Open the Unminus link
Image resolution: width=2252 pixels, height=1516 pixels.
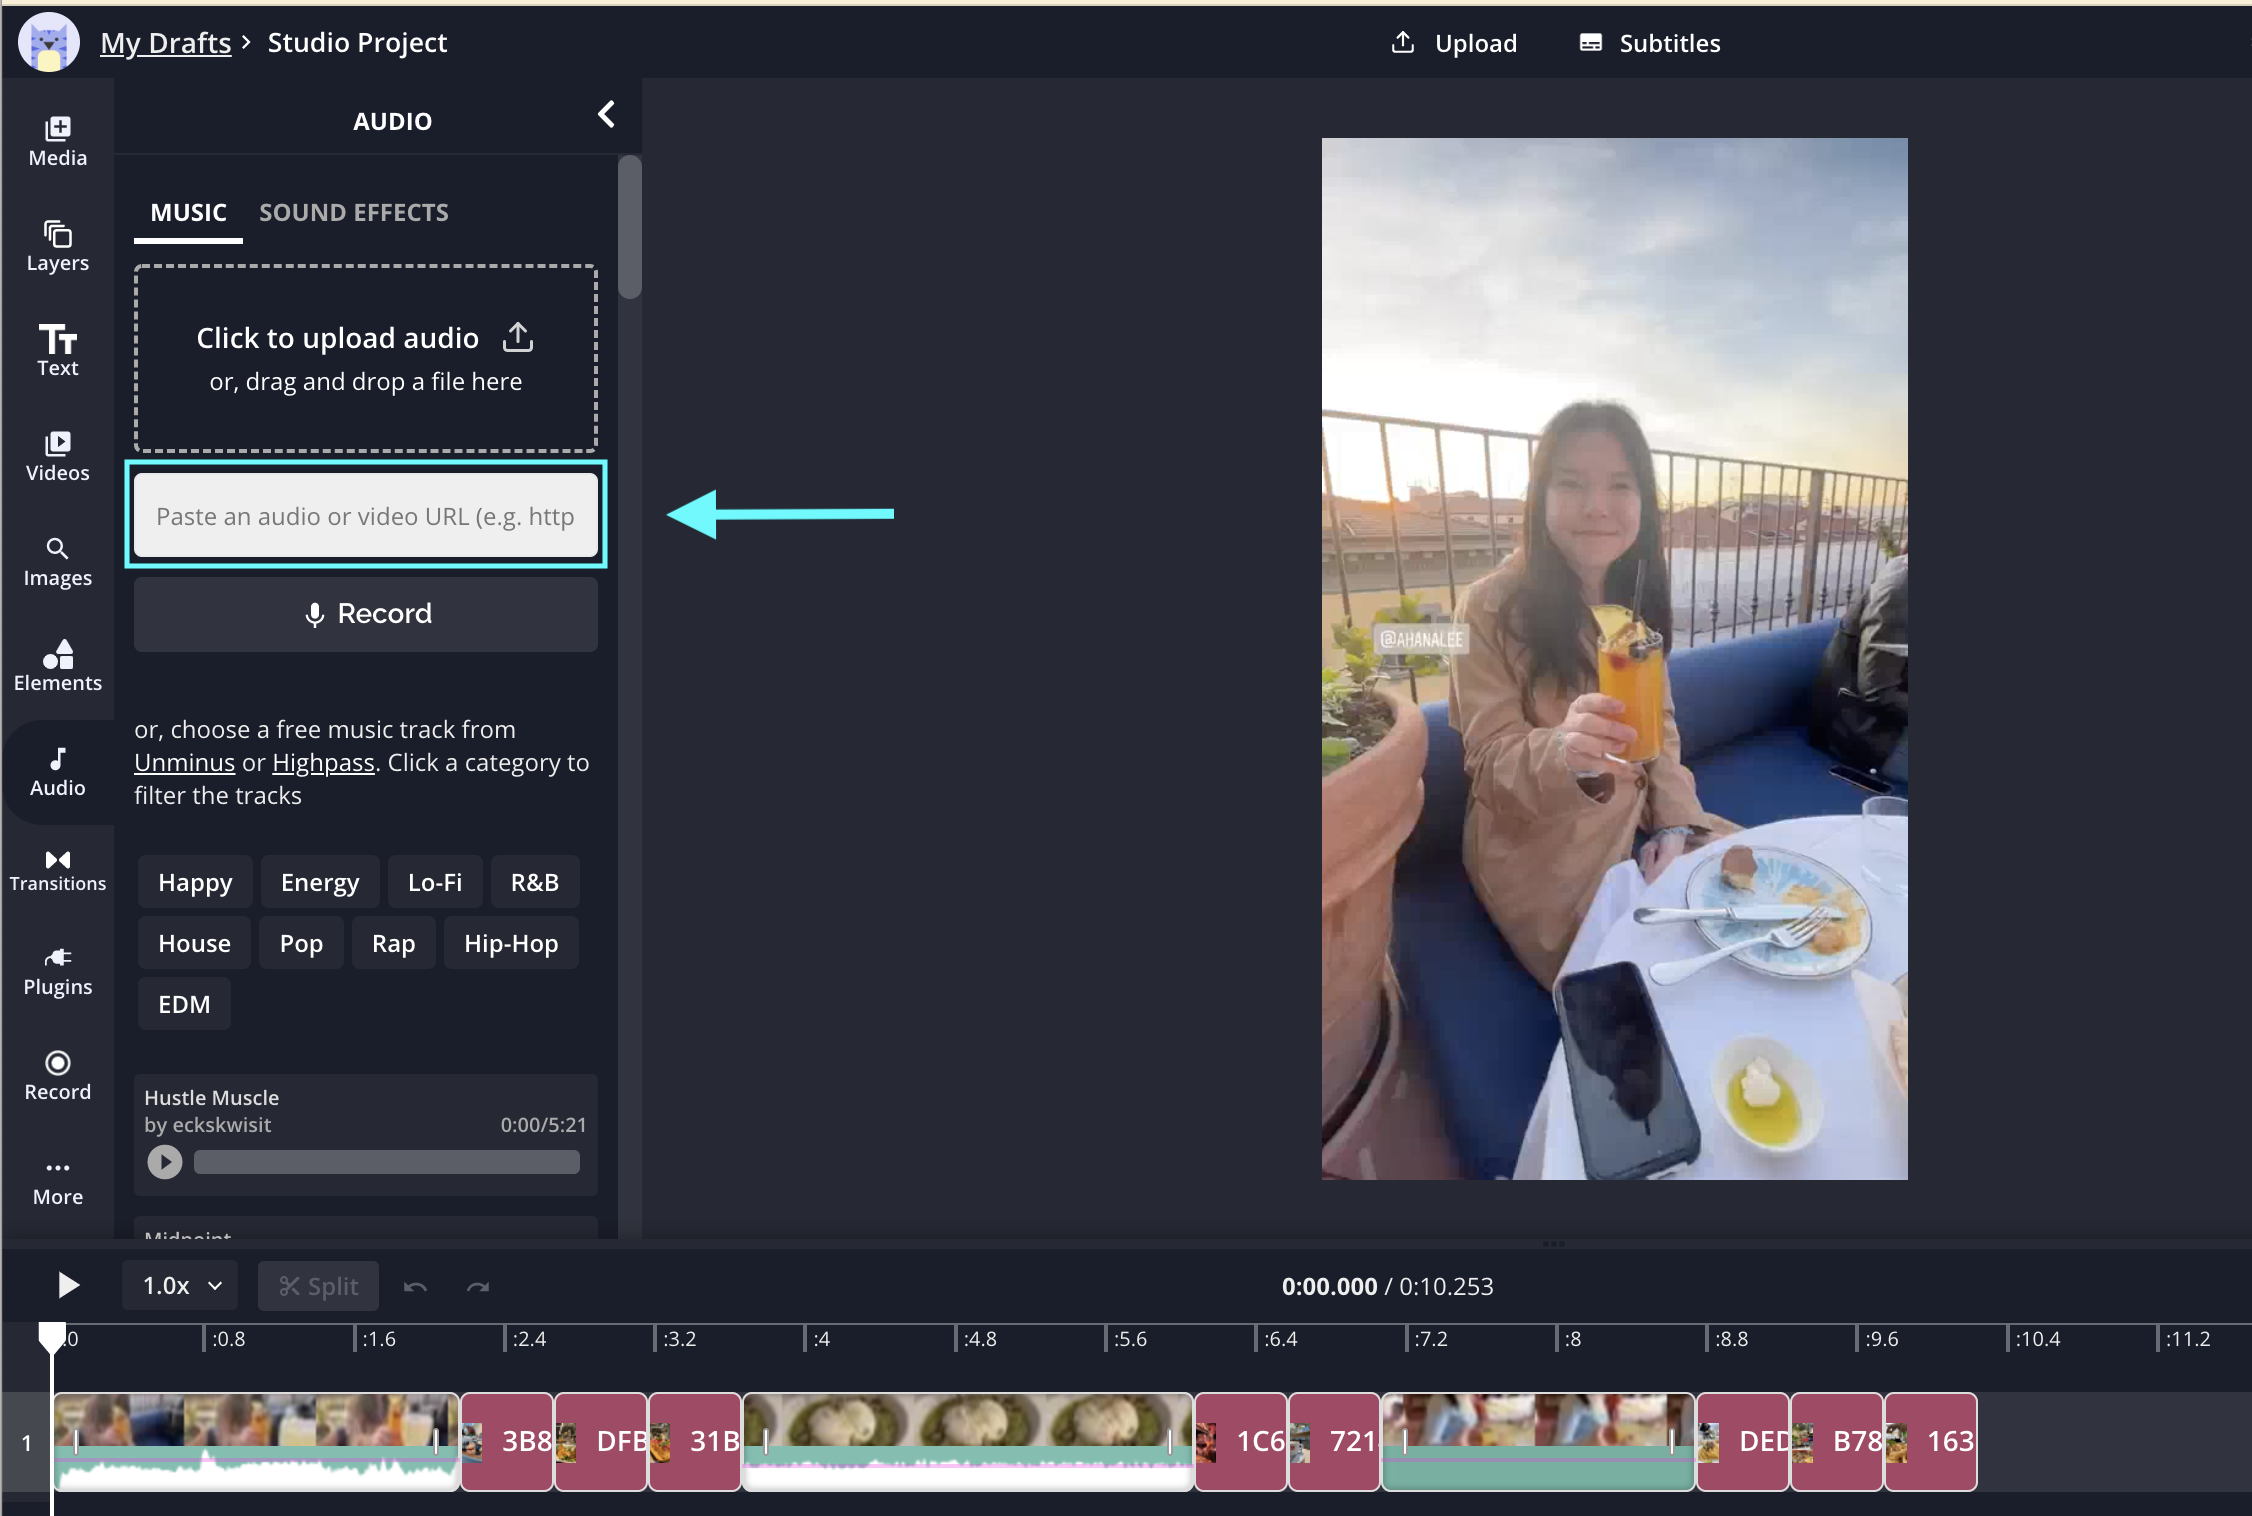pyautogui.click(x=184, y=762)
